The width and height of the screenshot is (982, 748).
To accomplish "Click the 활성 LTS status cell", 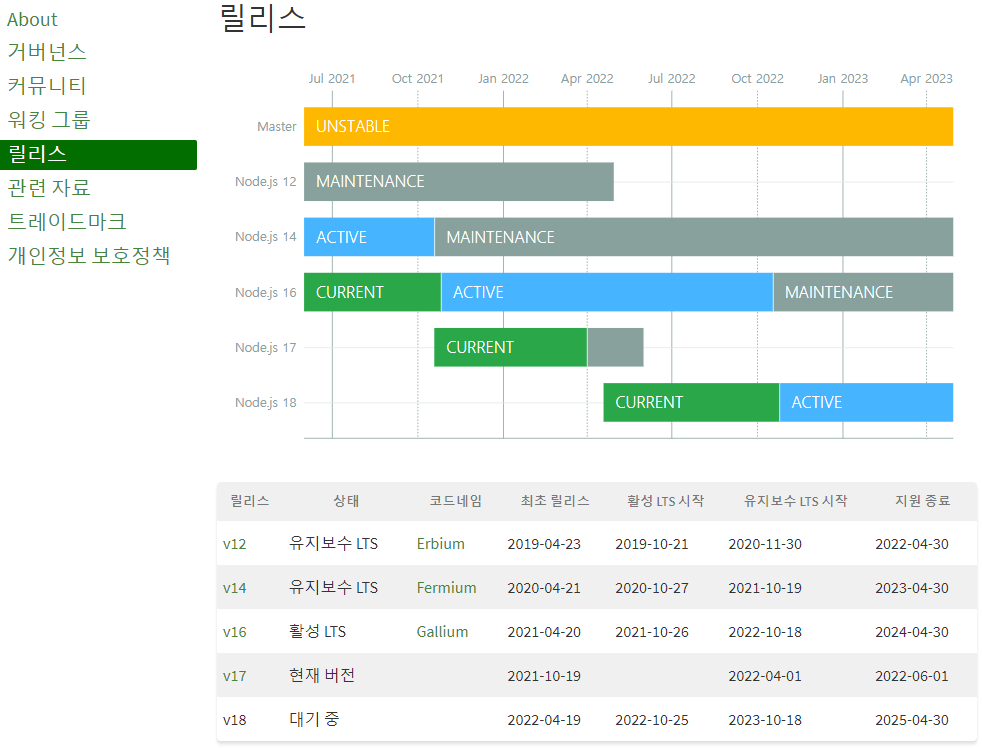I will (x=317, y=631).
